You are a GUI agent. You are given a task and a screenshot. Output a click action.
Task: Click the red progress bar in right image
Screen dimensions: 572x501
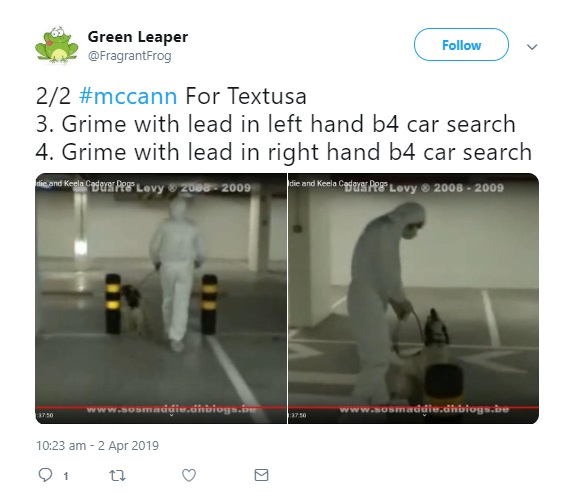pos(413,407)
